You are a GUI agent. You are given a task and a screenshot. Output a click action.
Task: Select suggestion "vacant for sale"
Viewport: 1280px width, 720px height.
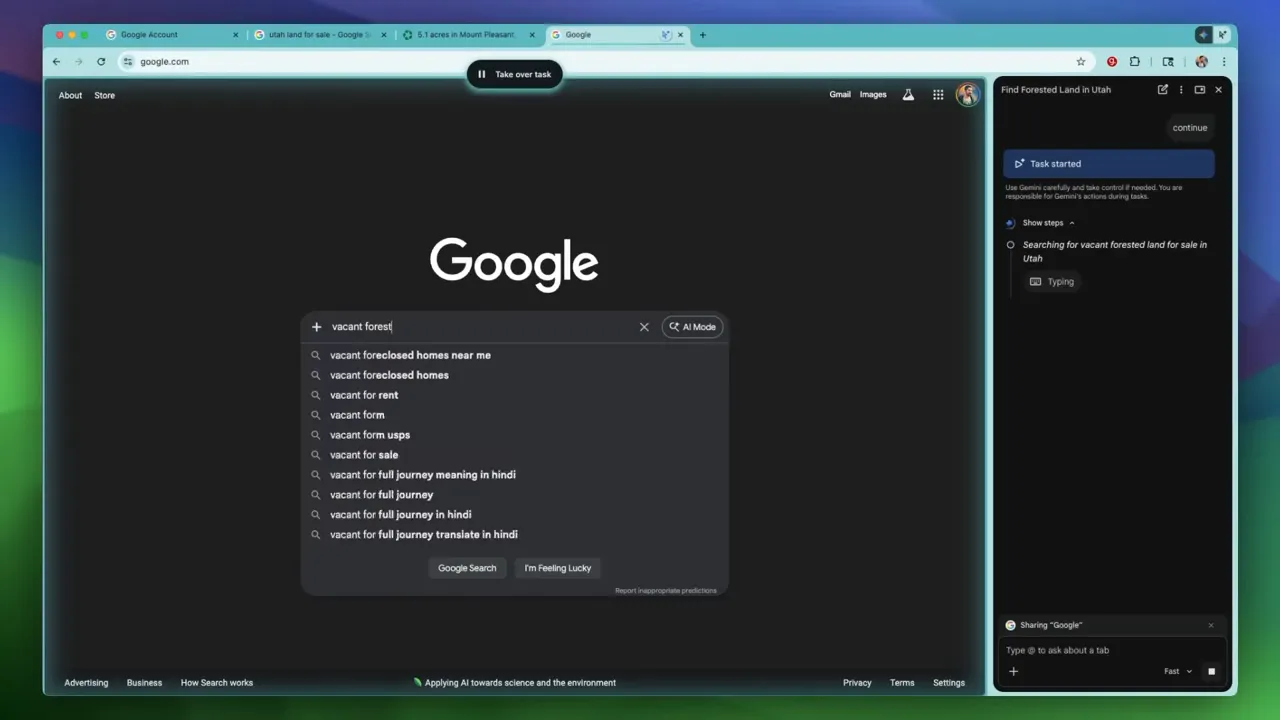pos(515,455)
